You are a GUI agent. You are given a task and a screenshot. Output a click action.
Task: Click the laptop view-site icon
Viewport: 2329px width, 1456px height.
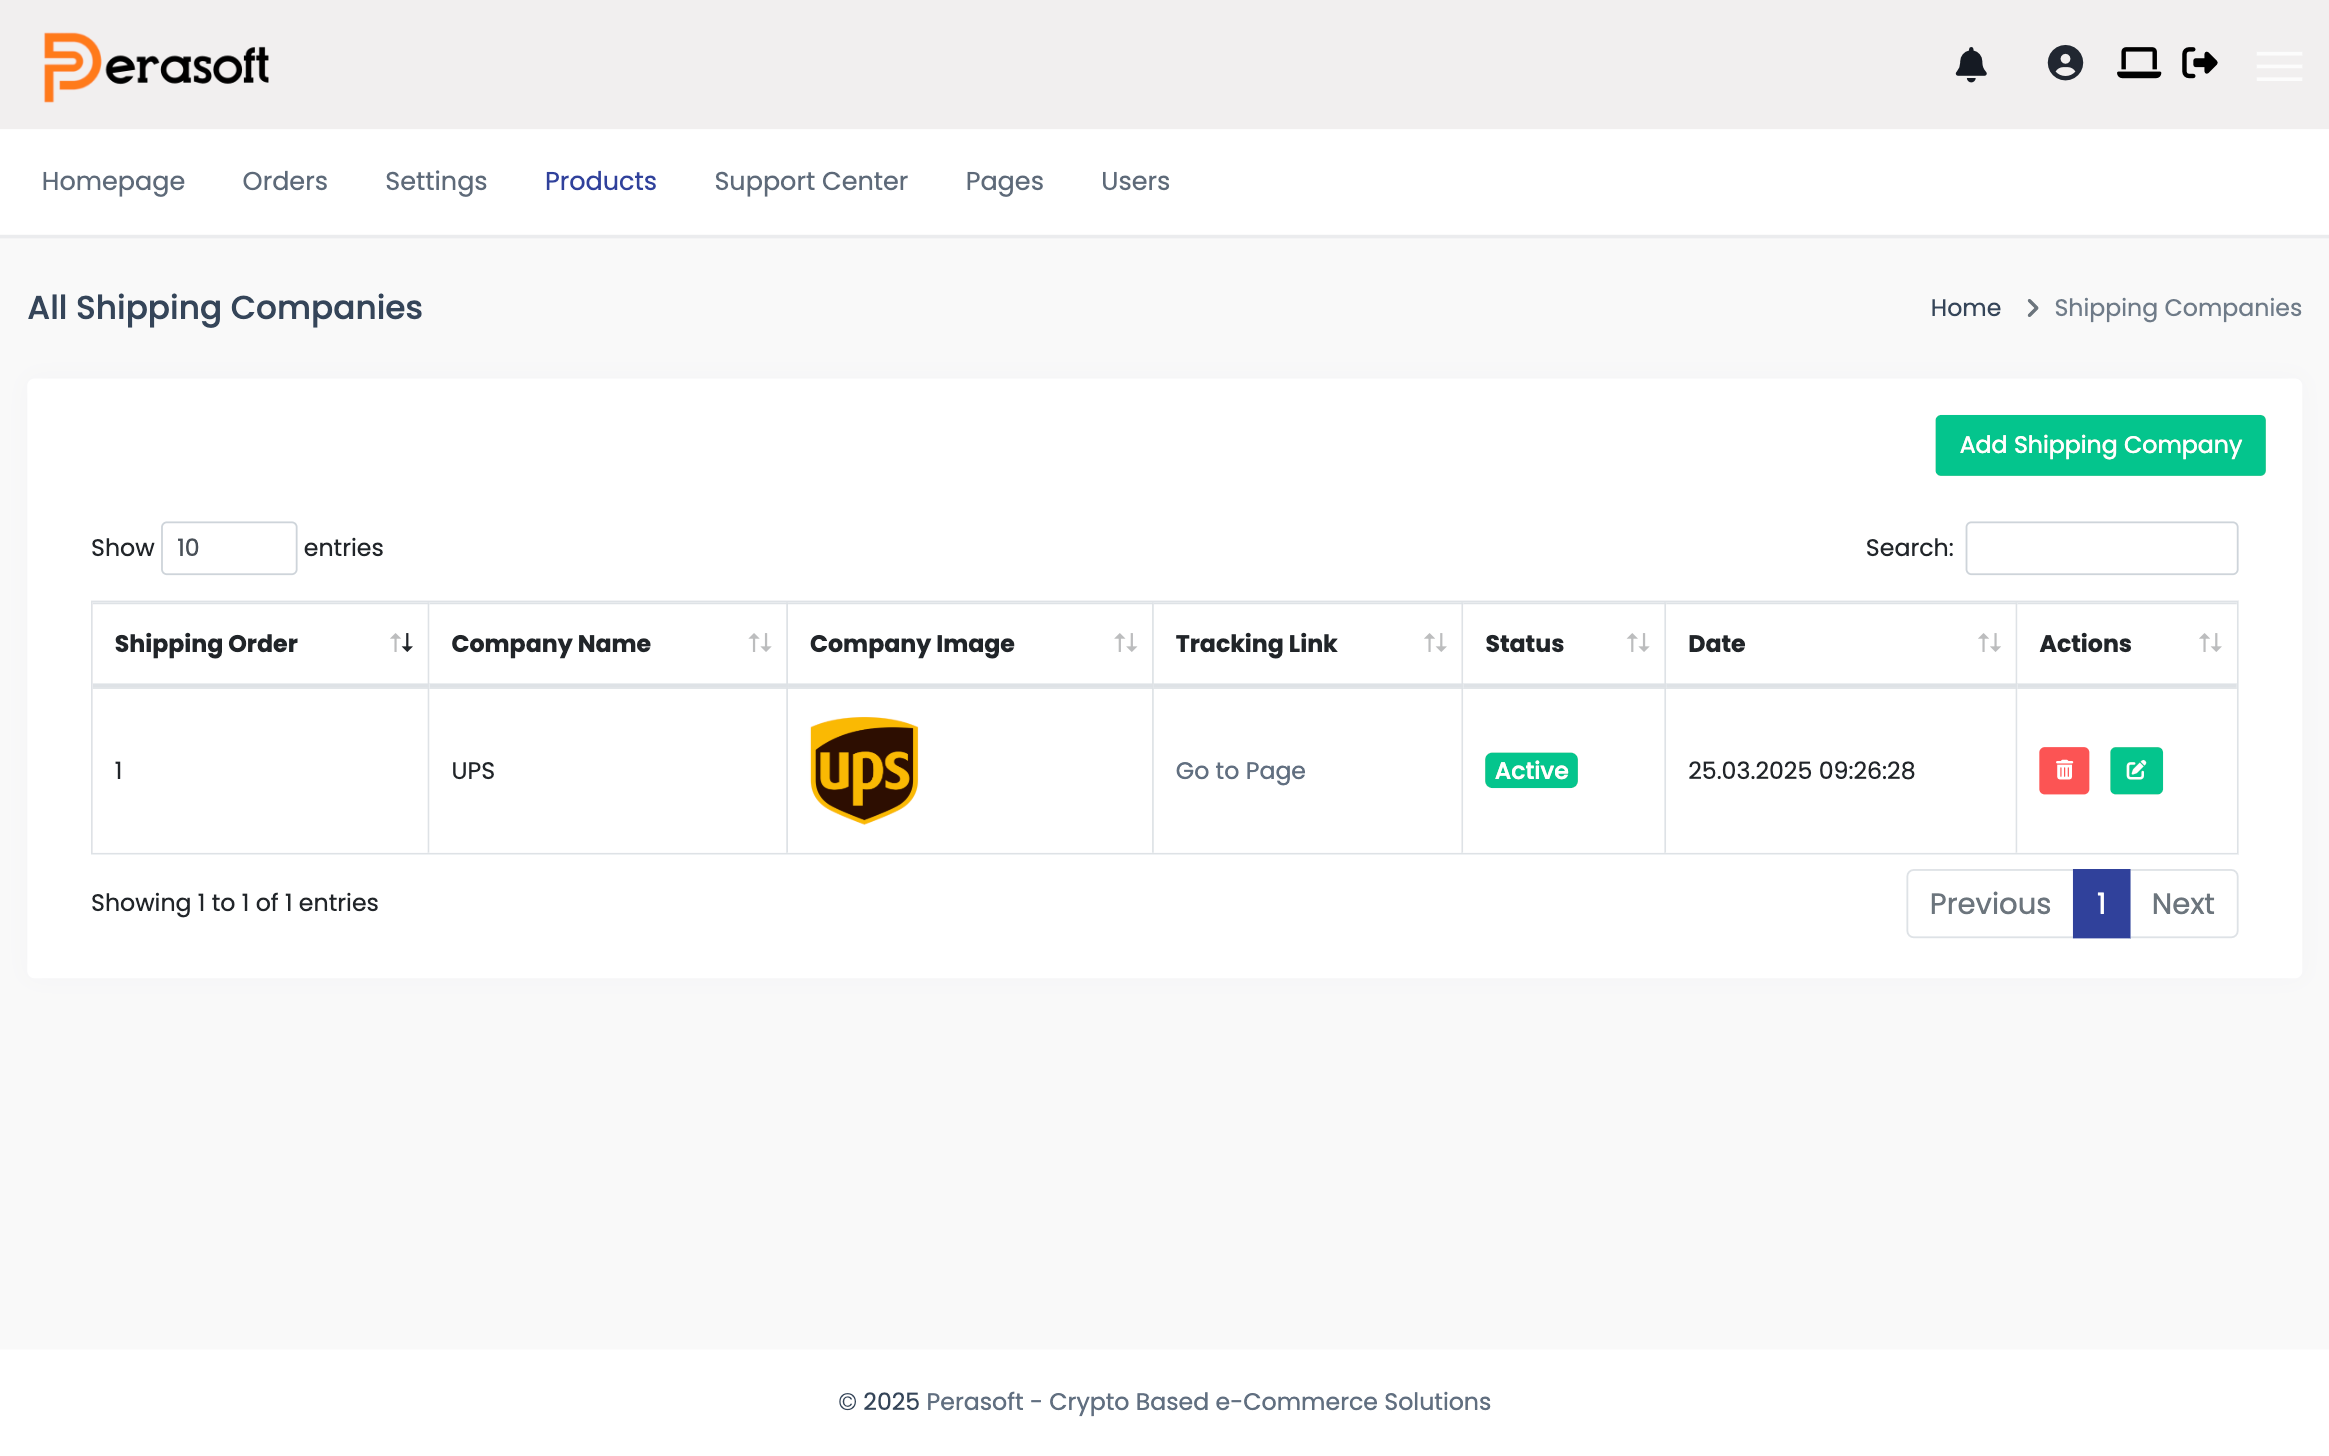[x=2138, y=63]
